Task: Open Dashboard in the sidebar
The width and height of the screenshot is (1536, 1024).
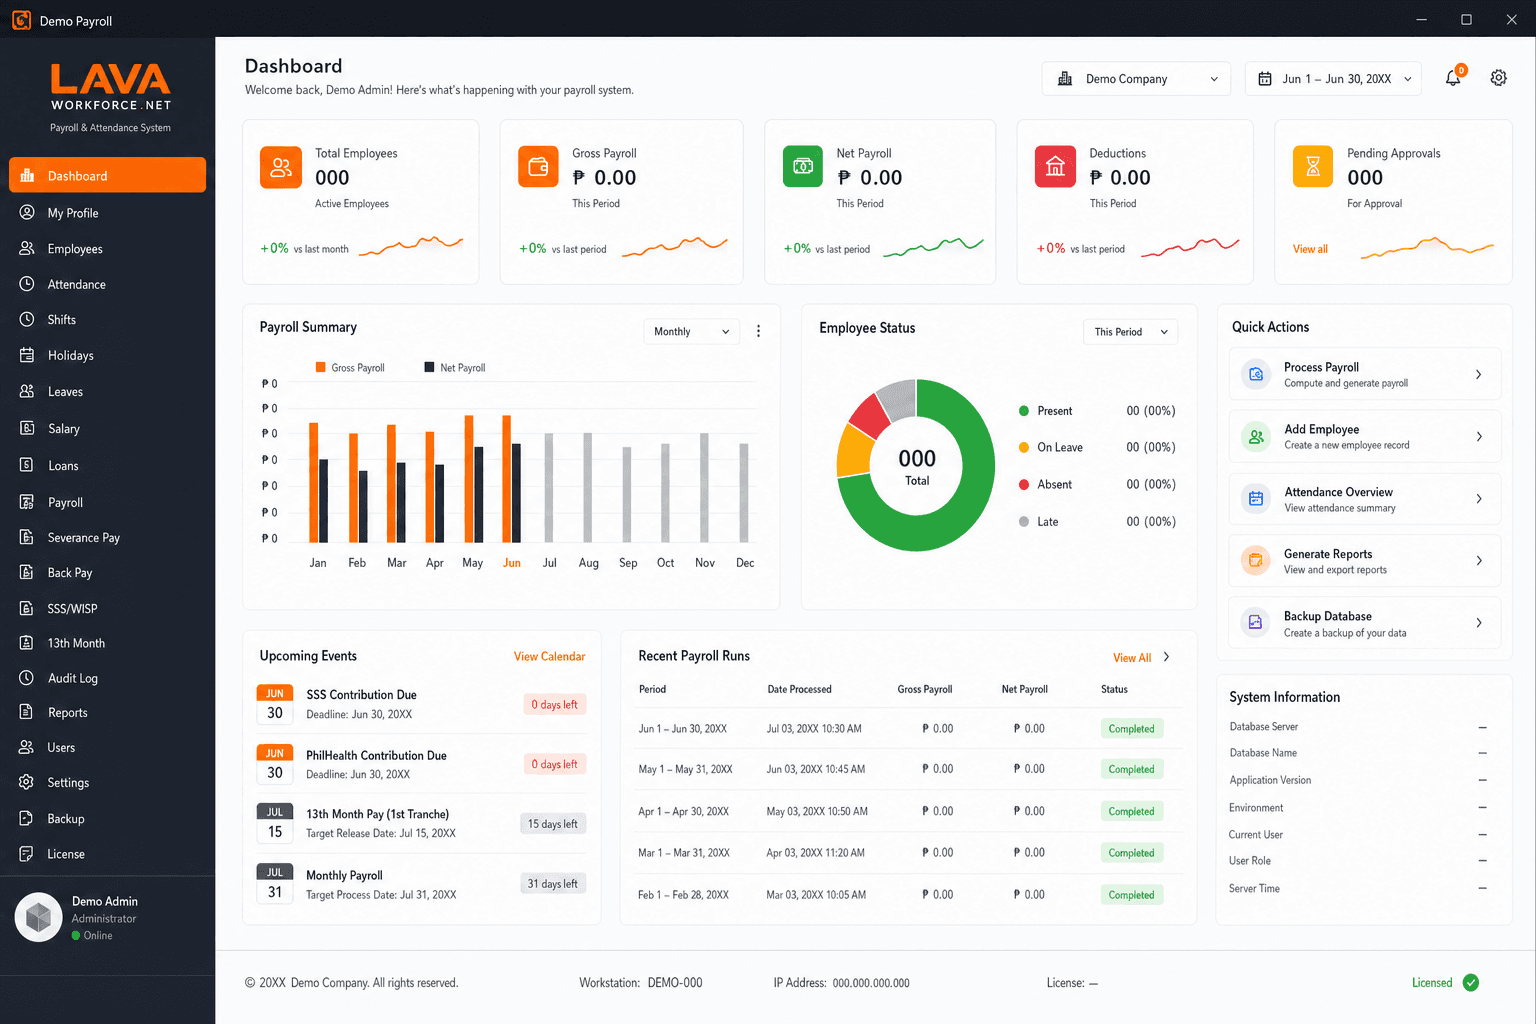Action: point(107,175)
